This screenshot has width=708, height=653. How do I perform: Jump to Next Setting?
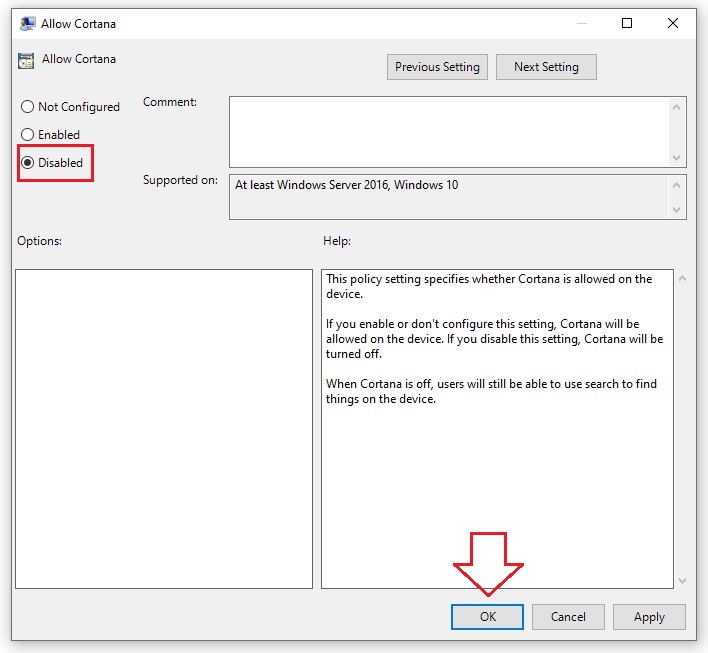[x=546, y=67]
